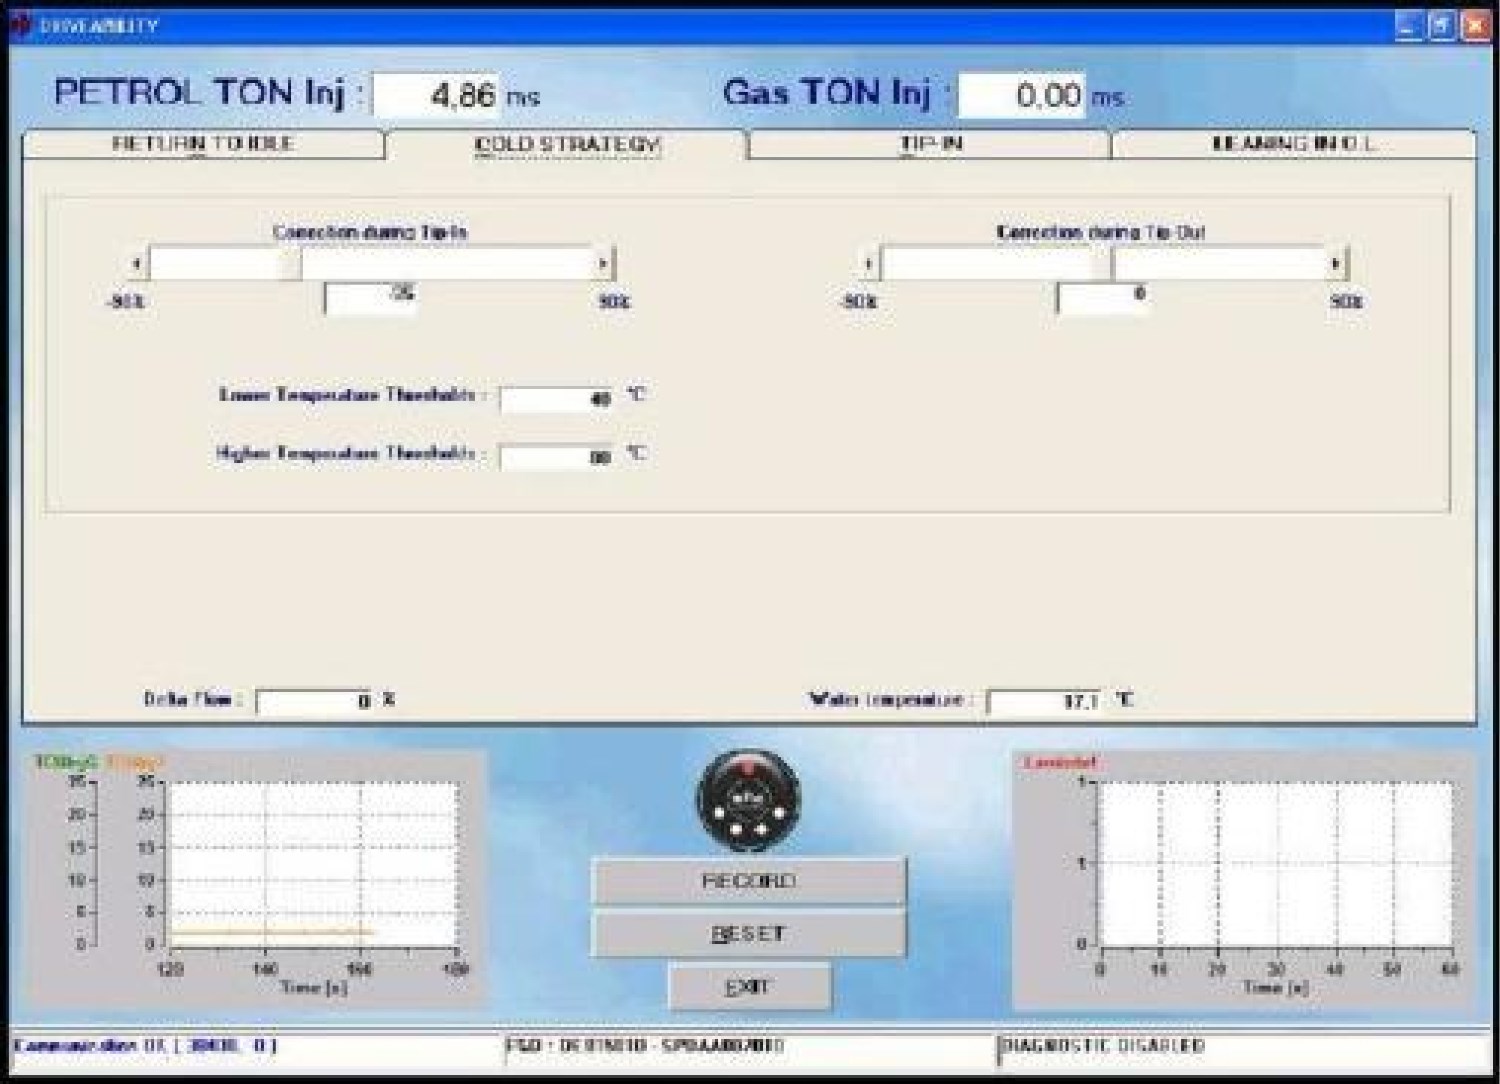Open the TIP-IN tab
The width and height of the screenshot is (1500, 1084).
[929, 144]
